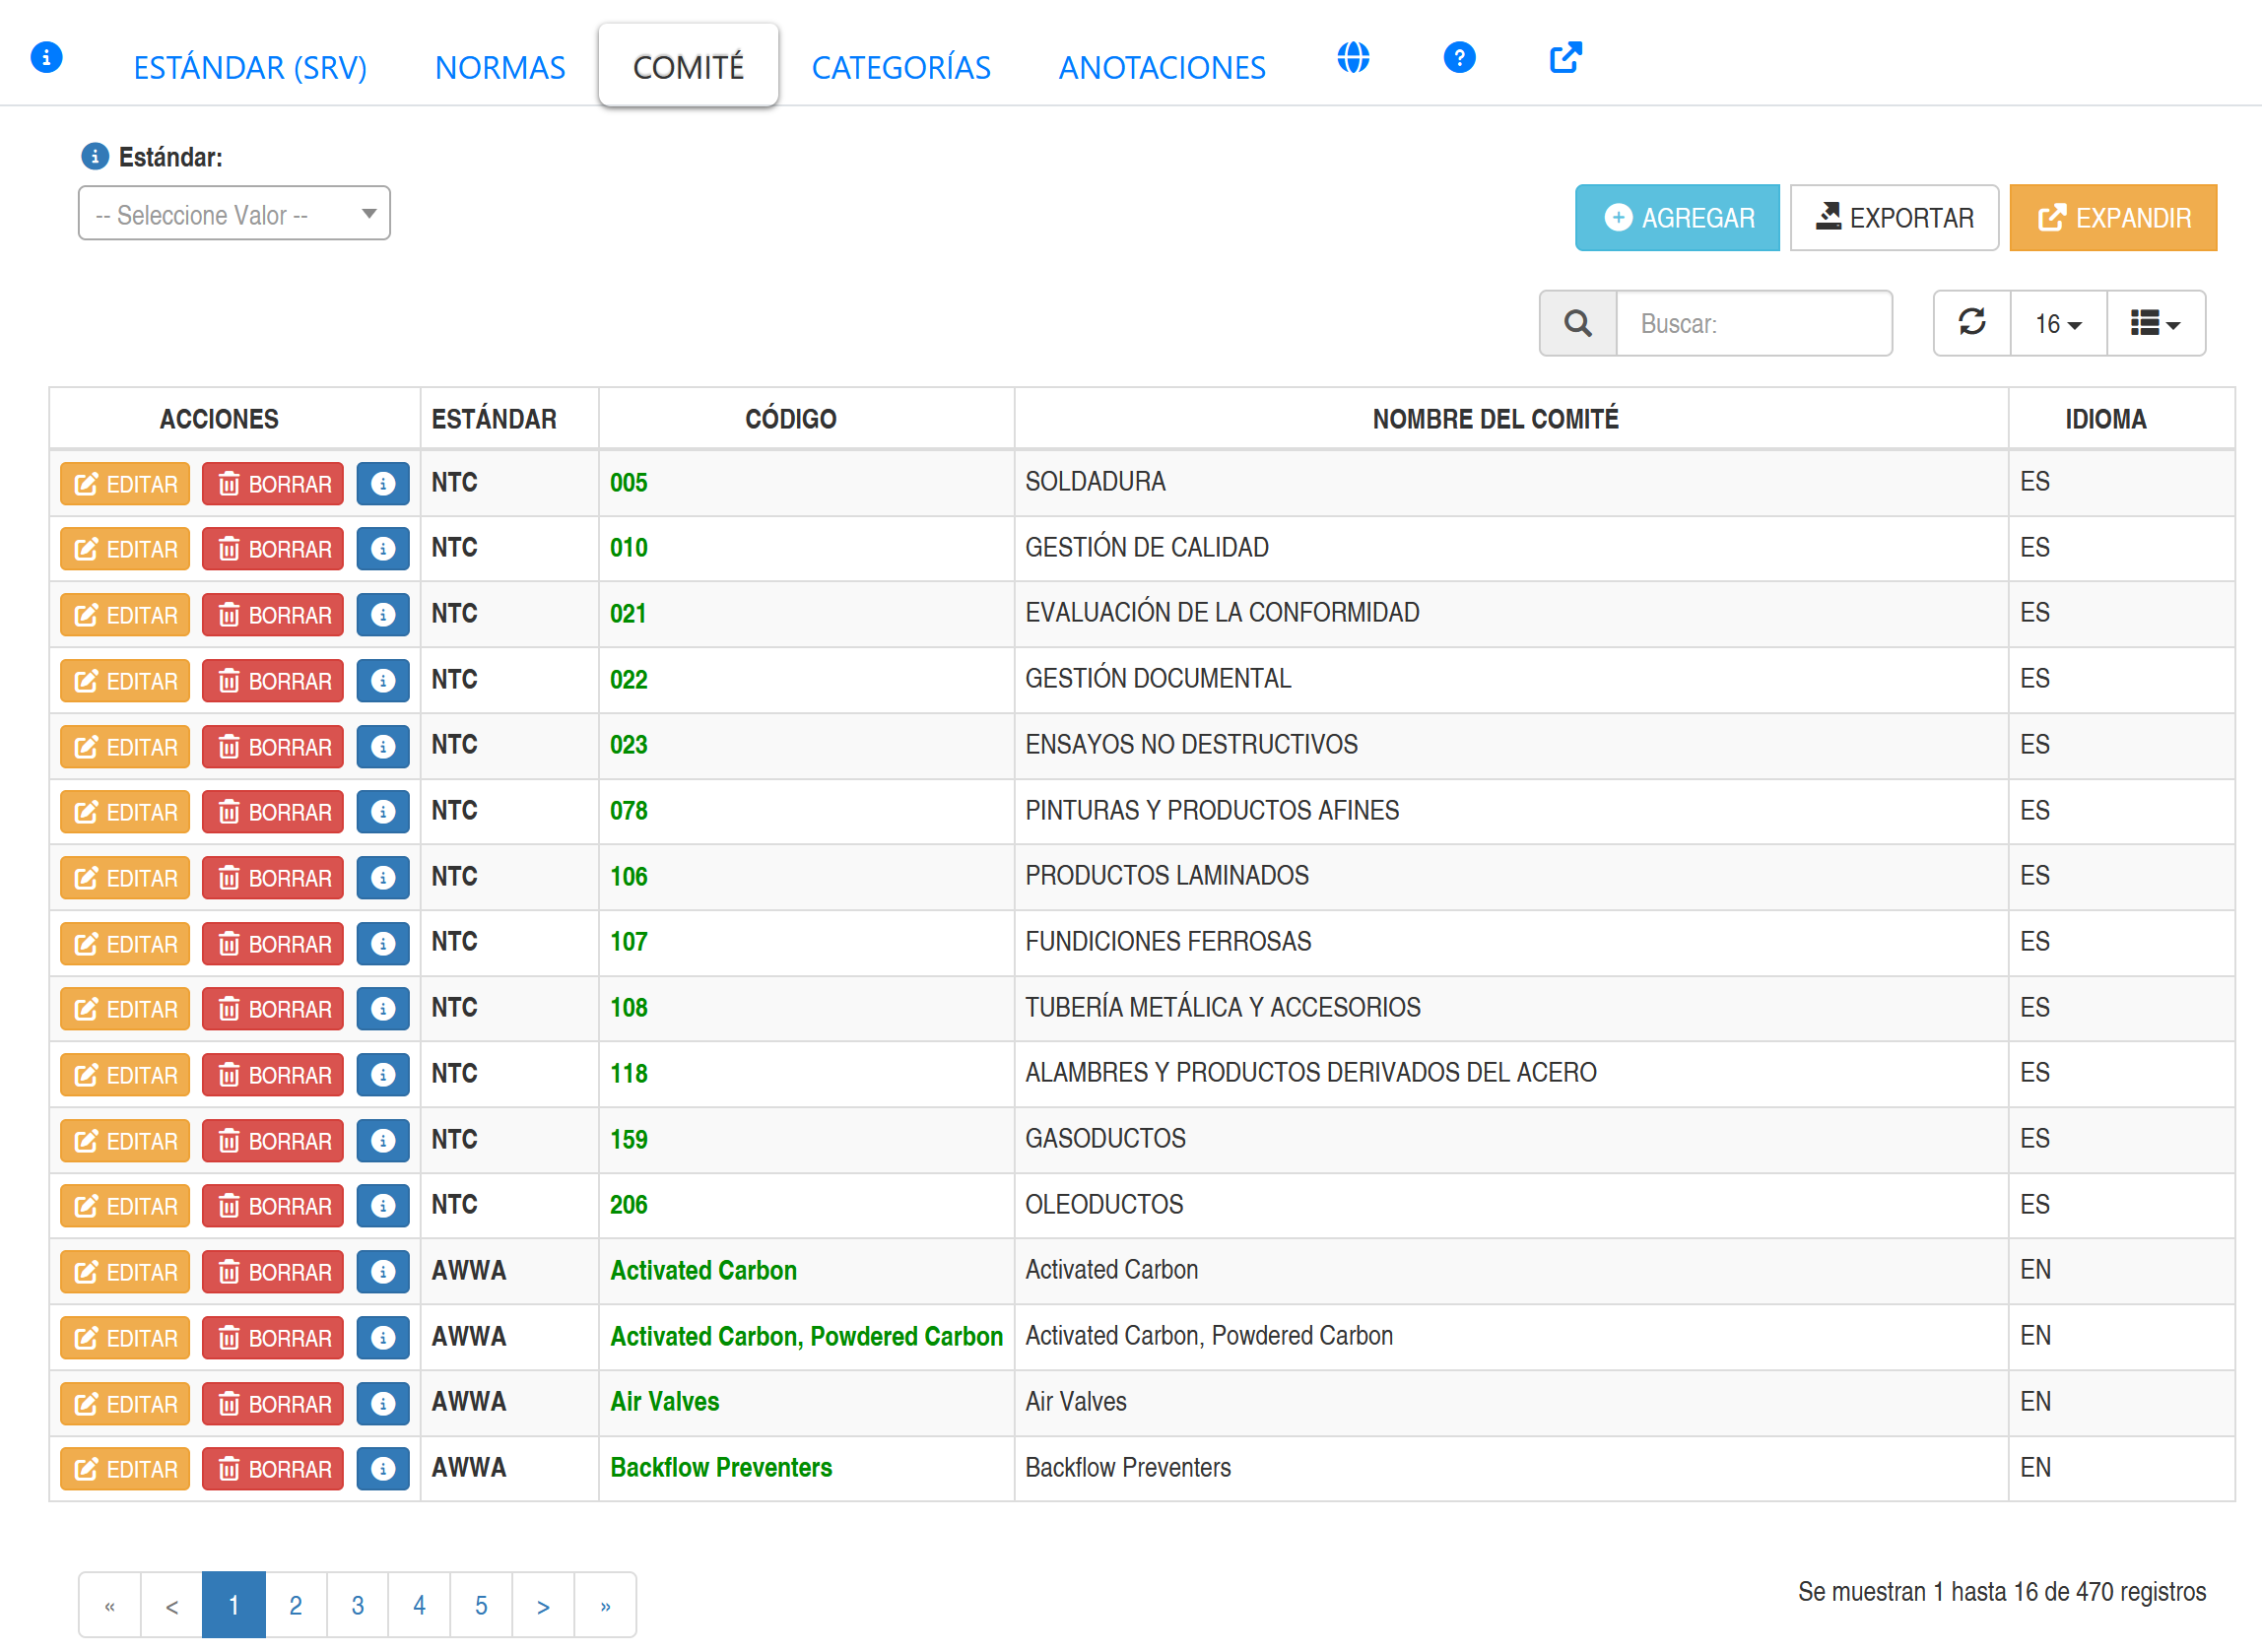Viewport: 2262px width, 1652px height.
Task: Expand the 16 rows-per-page dropdown
Action: 2057,323
